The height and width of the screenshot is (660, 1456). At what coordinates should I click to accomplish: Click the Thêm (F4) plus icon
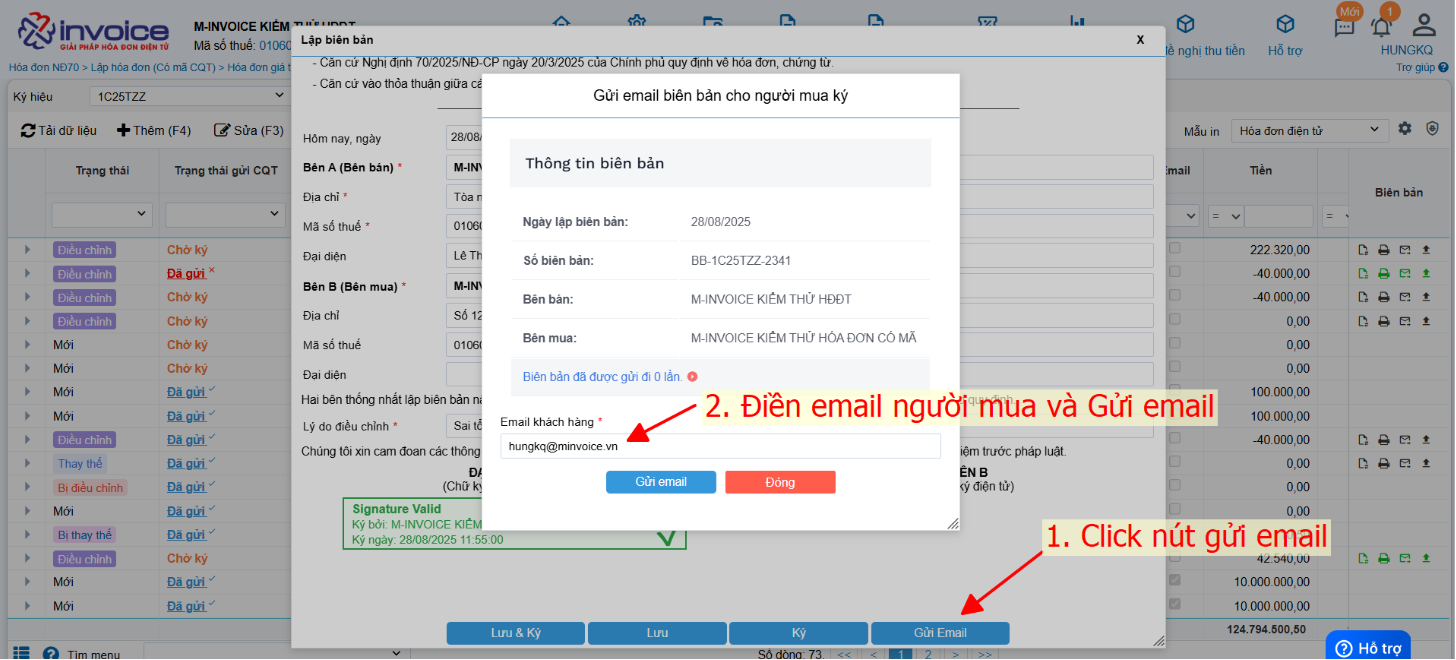[x=124, y=131]
